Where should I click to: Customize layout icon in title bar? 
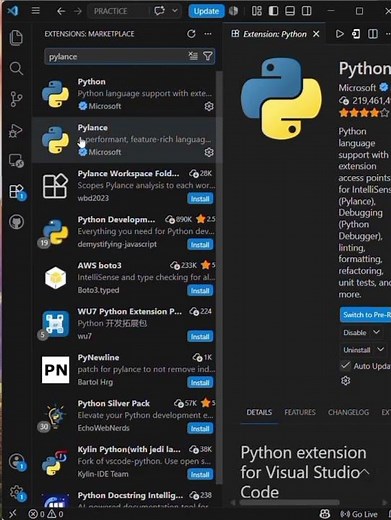(x=256, y=11)
